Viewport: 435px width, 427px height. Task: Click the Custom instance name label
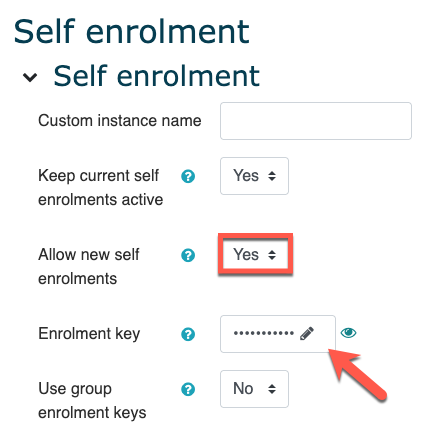120,121
